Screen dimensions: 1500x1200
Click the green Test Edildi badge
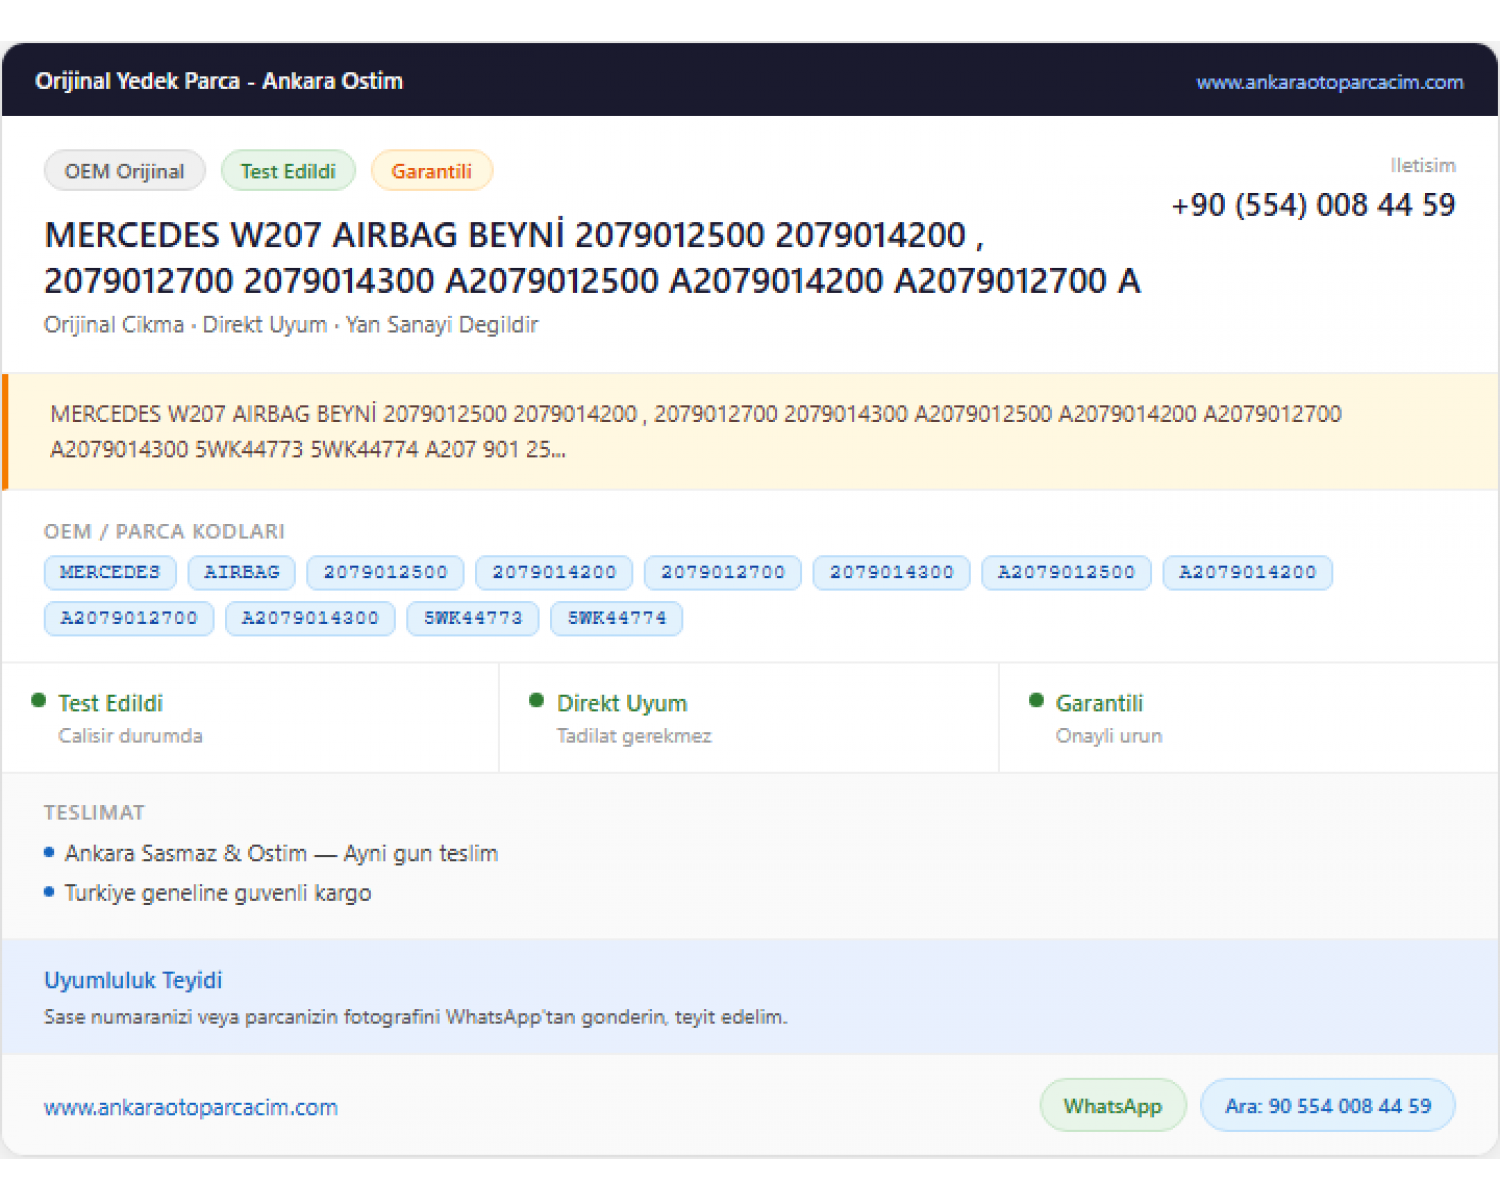click(288, 171)
